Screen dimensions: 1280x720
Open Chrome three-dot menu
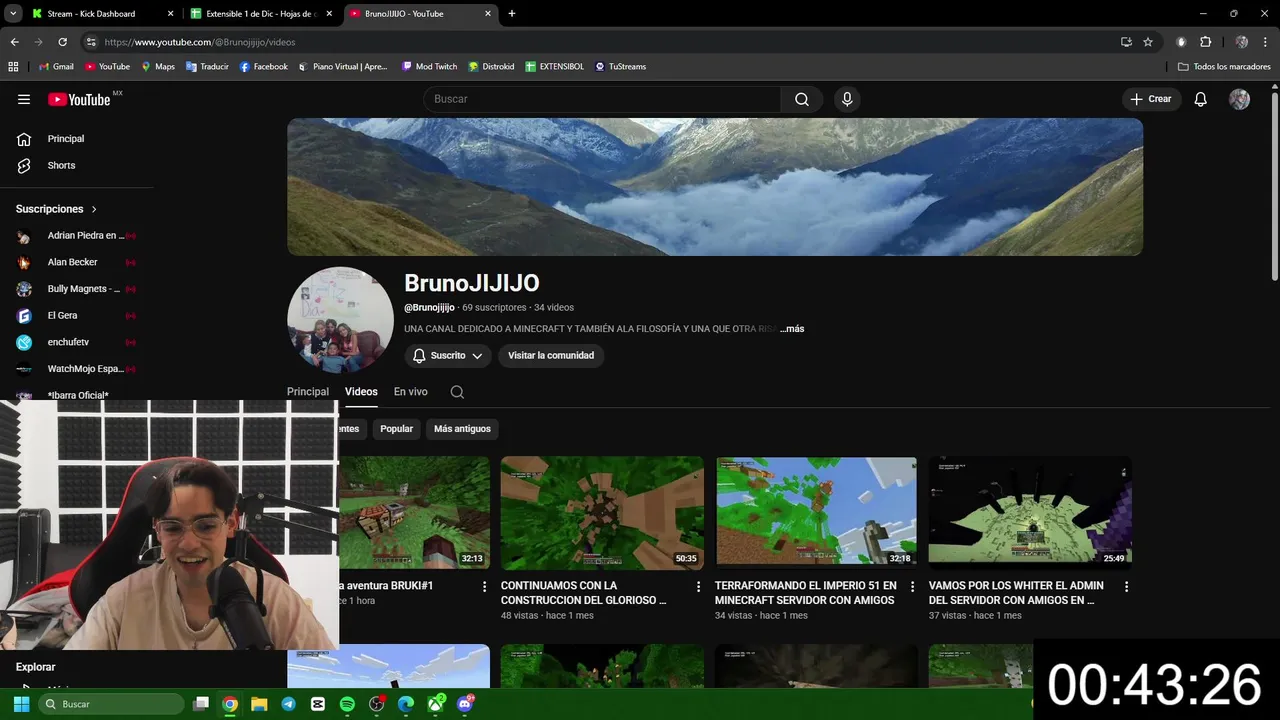click(x=1264, y=42)
